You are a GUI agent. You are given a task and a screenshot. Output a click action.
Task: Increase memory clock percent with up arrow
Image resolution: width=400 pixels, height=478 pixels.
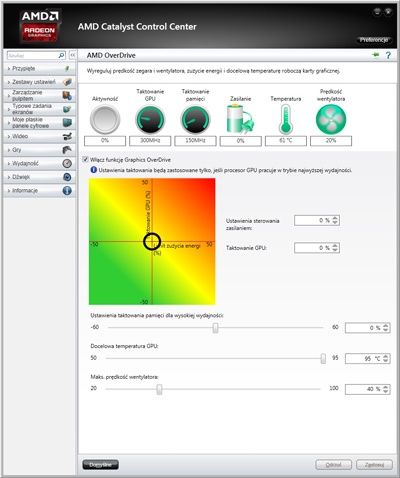(386, 325)
